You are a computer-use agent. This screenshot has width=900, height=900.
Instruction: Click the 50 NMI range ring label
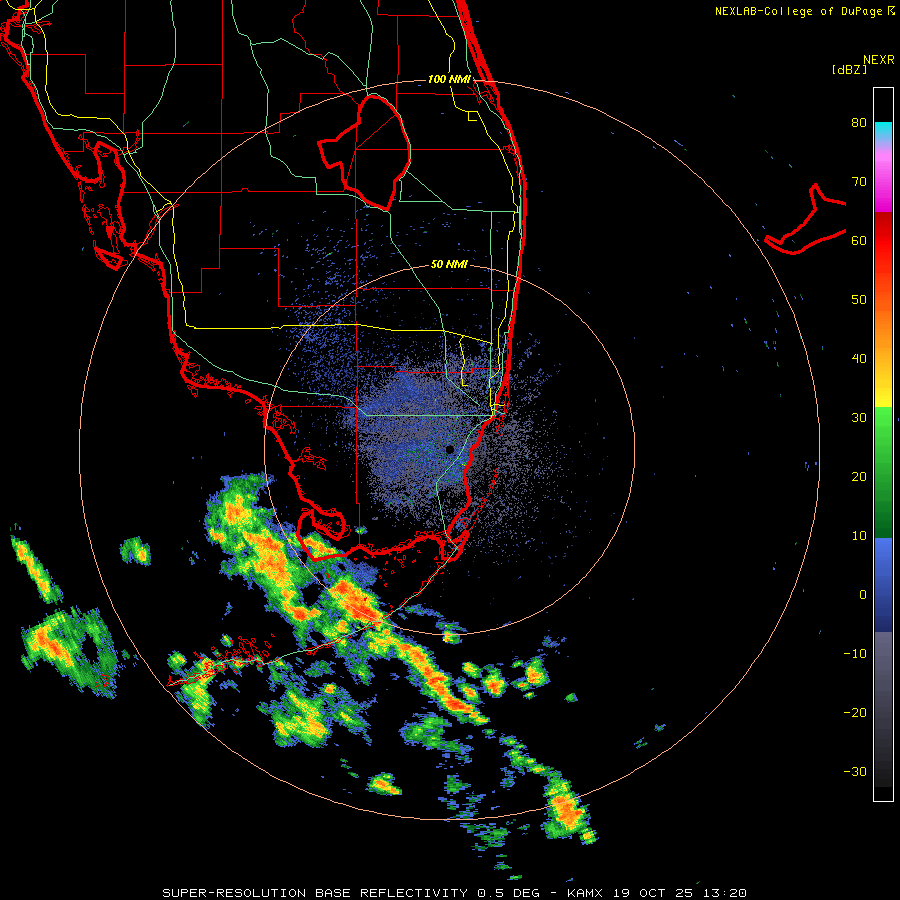tap(449, 265)
